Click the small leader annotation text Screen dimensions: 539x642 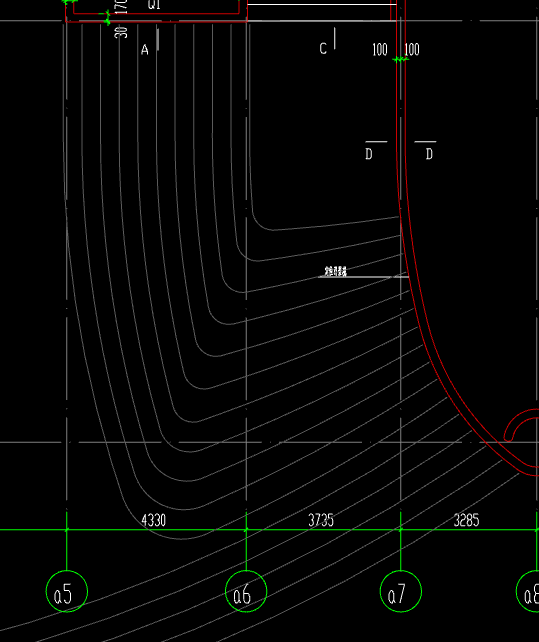[335, 271]
